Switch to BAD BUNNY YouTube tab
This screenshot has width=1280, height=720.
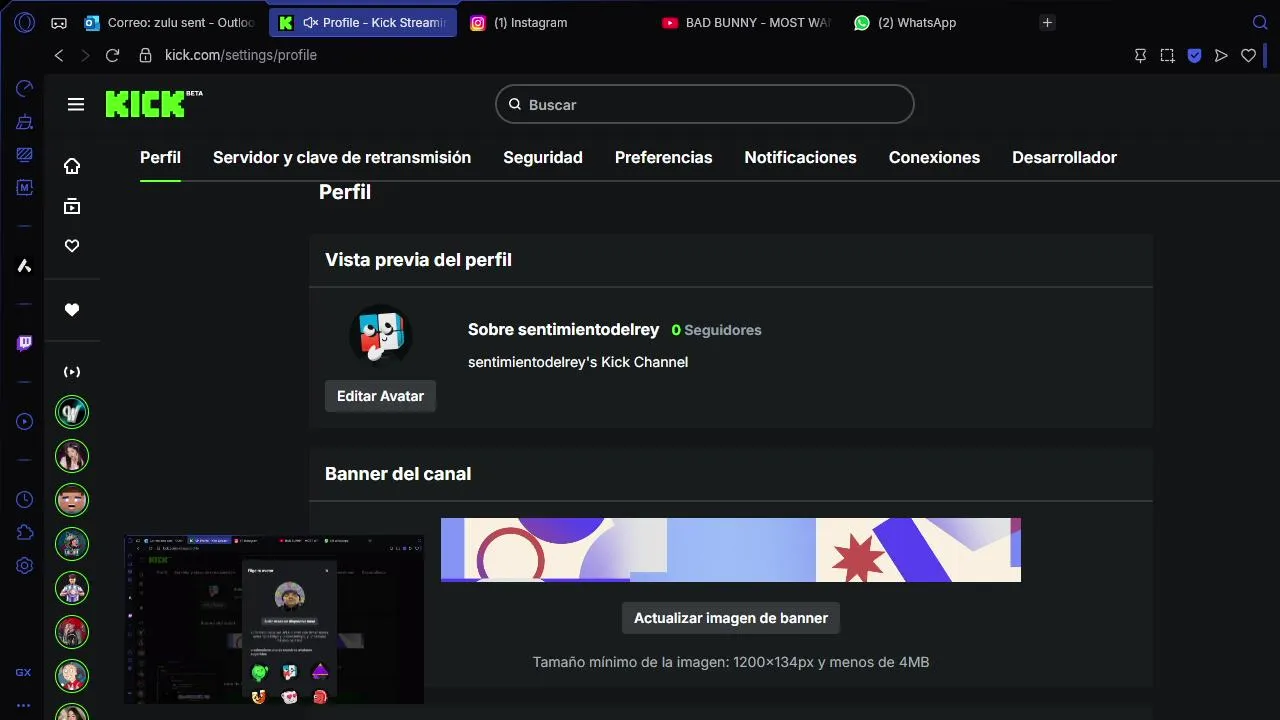point(746,22)
